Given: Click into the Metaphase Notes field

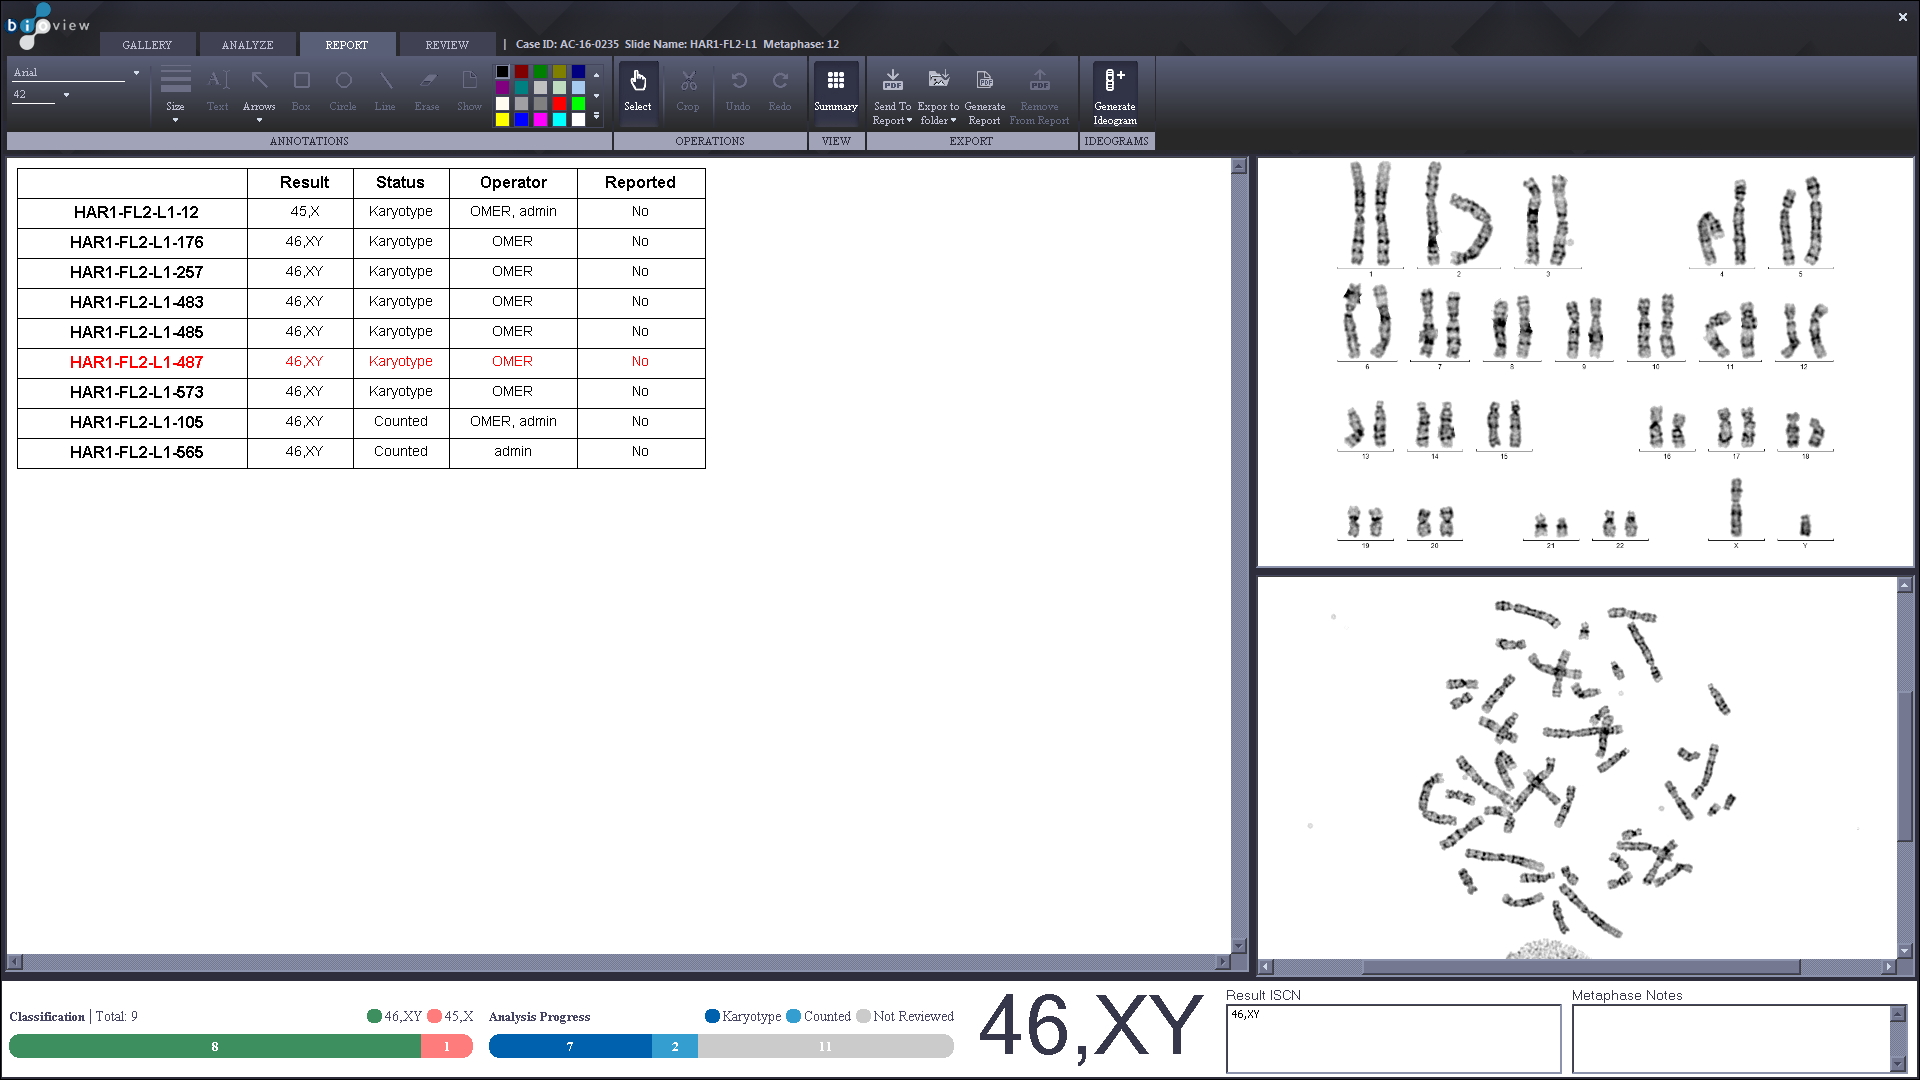Looking at the screenshot, I should [1731, 1038].
